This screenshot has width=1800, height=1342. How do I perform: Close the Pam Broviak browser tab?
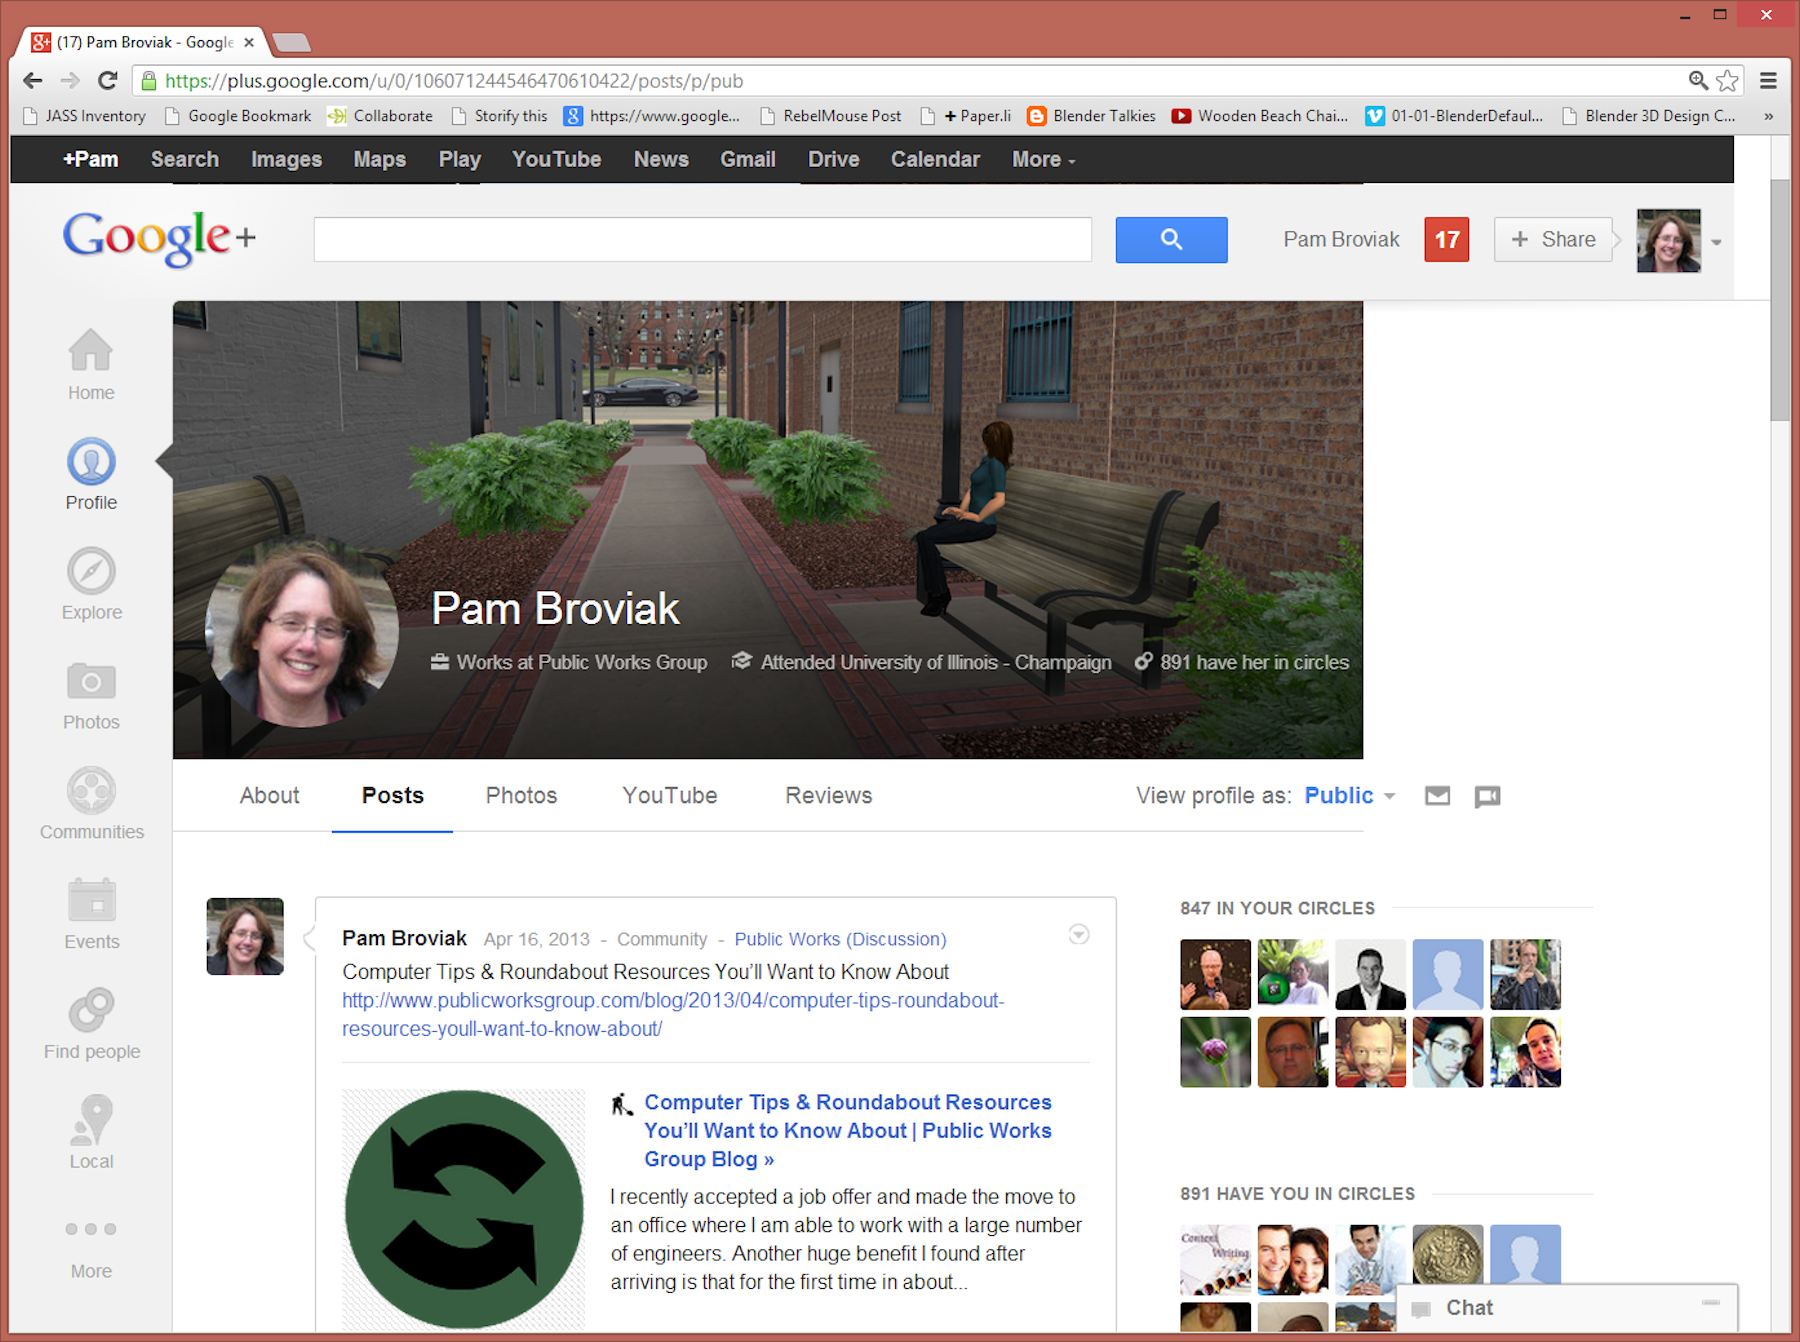[249, 42]
